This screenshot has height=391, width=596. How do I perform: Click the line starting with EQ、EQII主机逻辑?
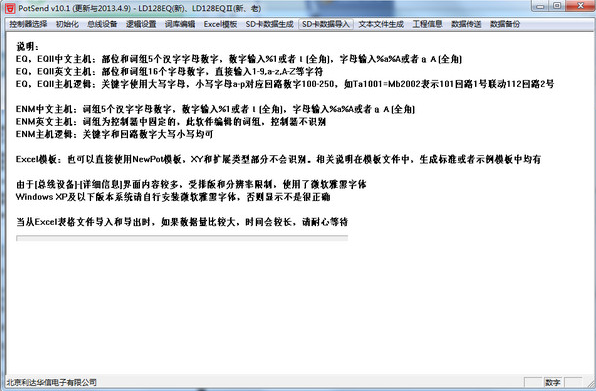pyautogui.click(x=285, y=84)
